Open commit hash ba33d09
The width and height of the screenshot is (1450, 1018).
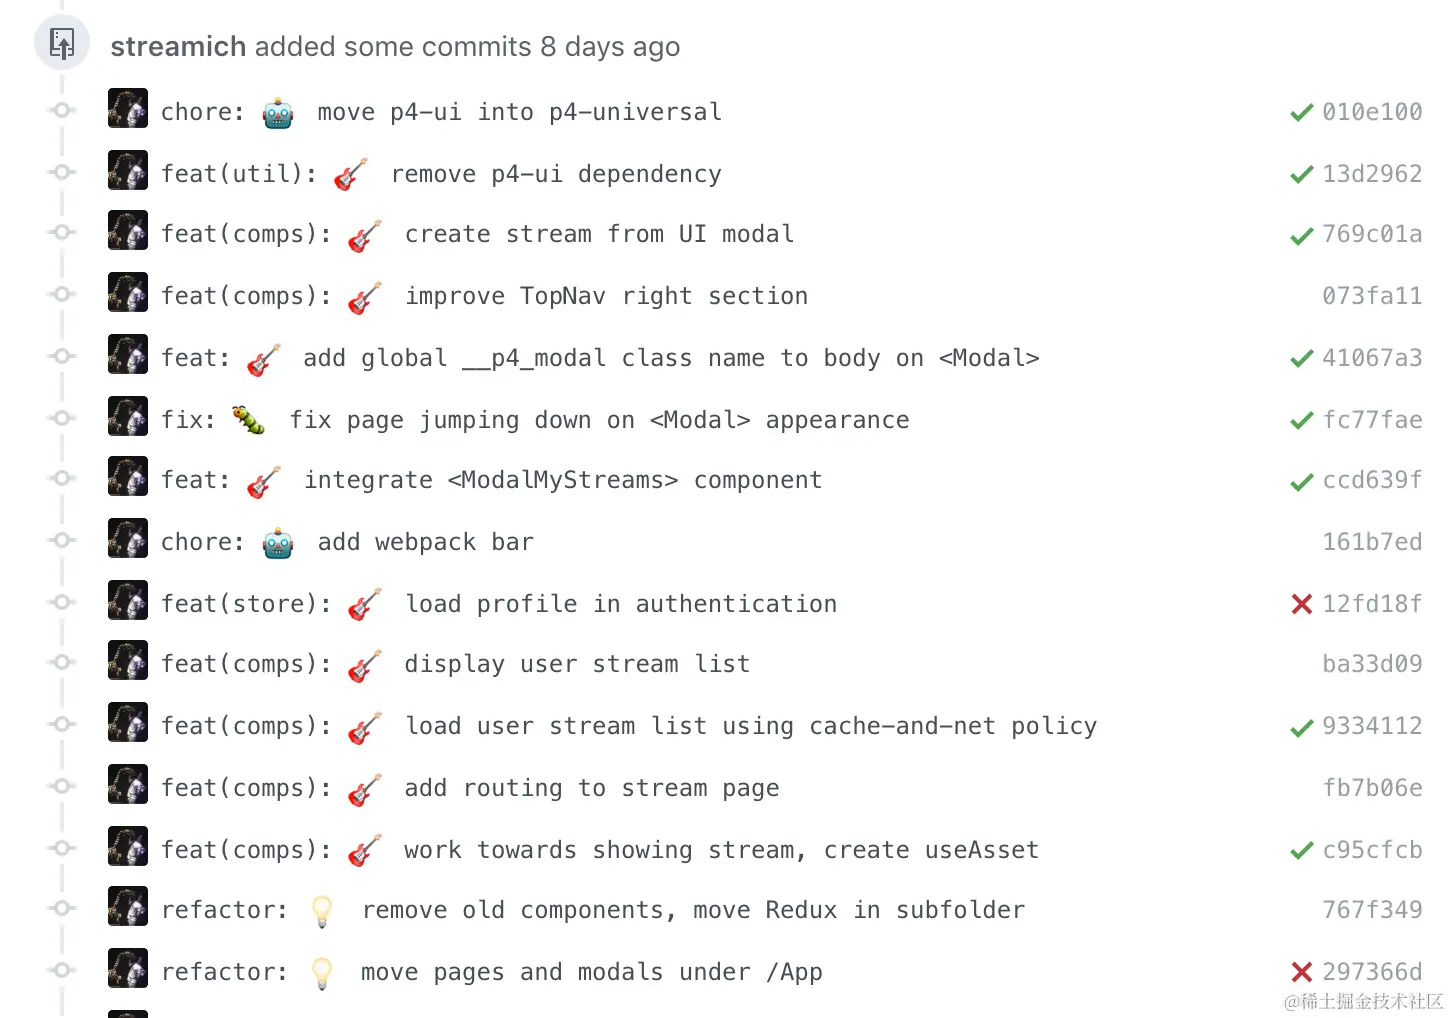point(1371,664)
